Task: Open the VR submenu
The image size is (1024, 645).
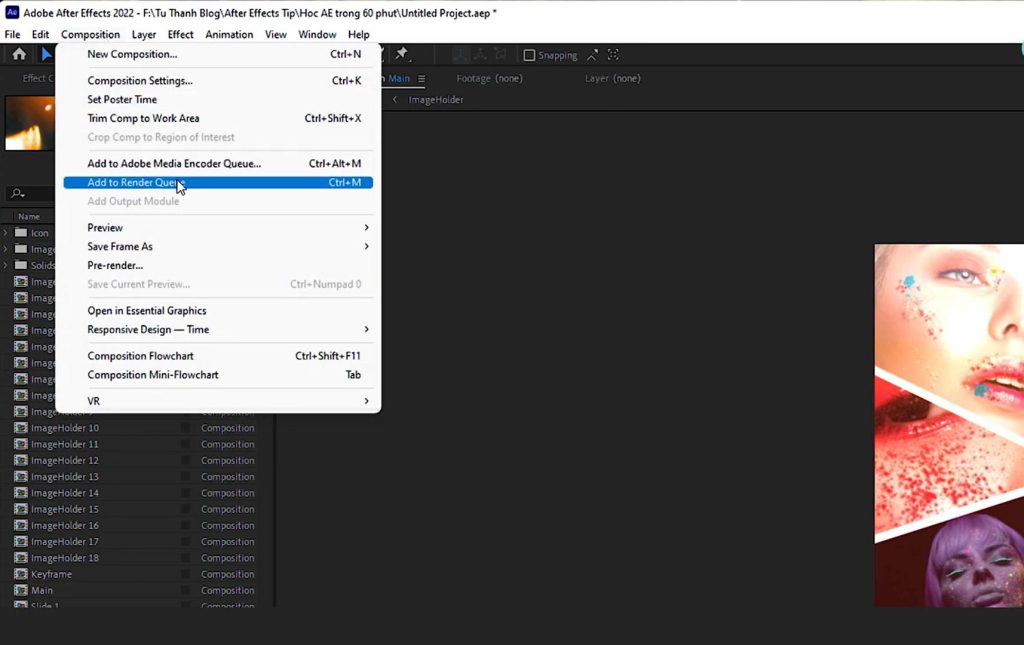Action: (x=93, y=400)
